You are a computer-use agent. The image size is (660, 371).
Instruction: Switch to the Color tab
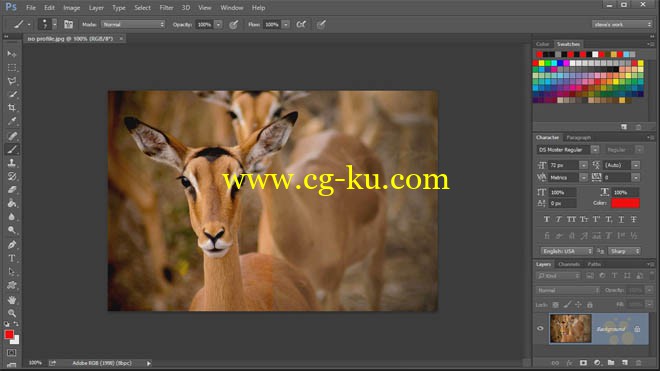[542, 44]
